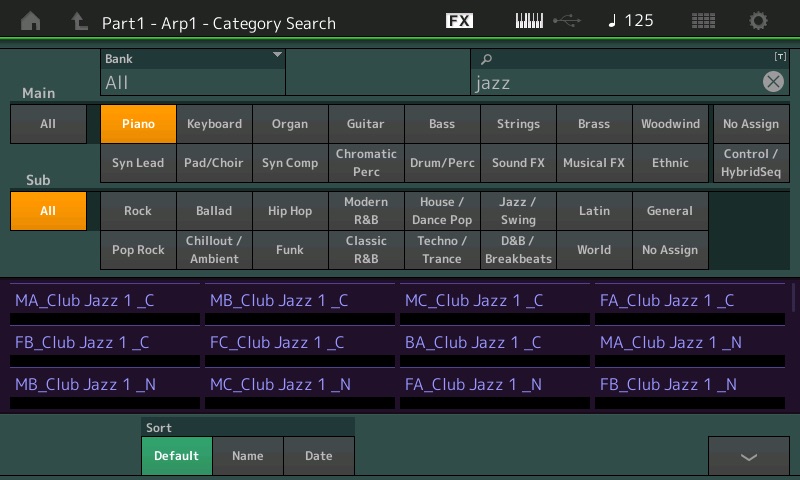Sort results by Date

[x=319, y=456]
